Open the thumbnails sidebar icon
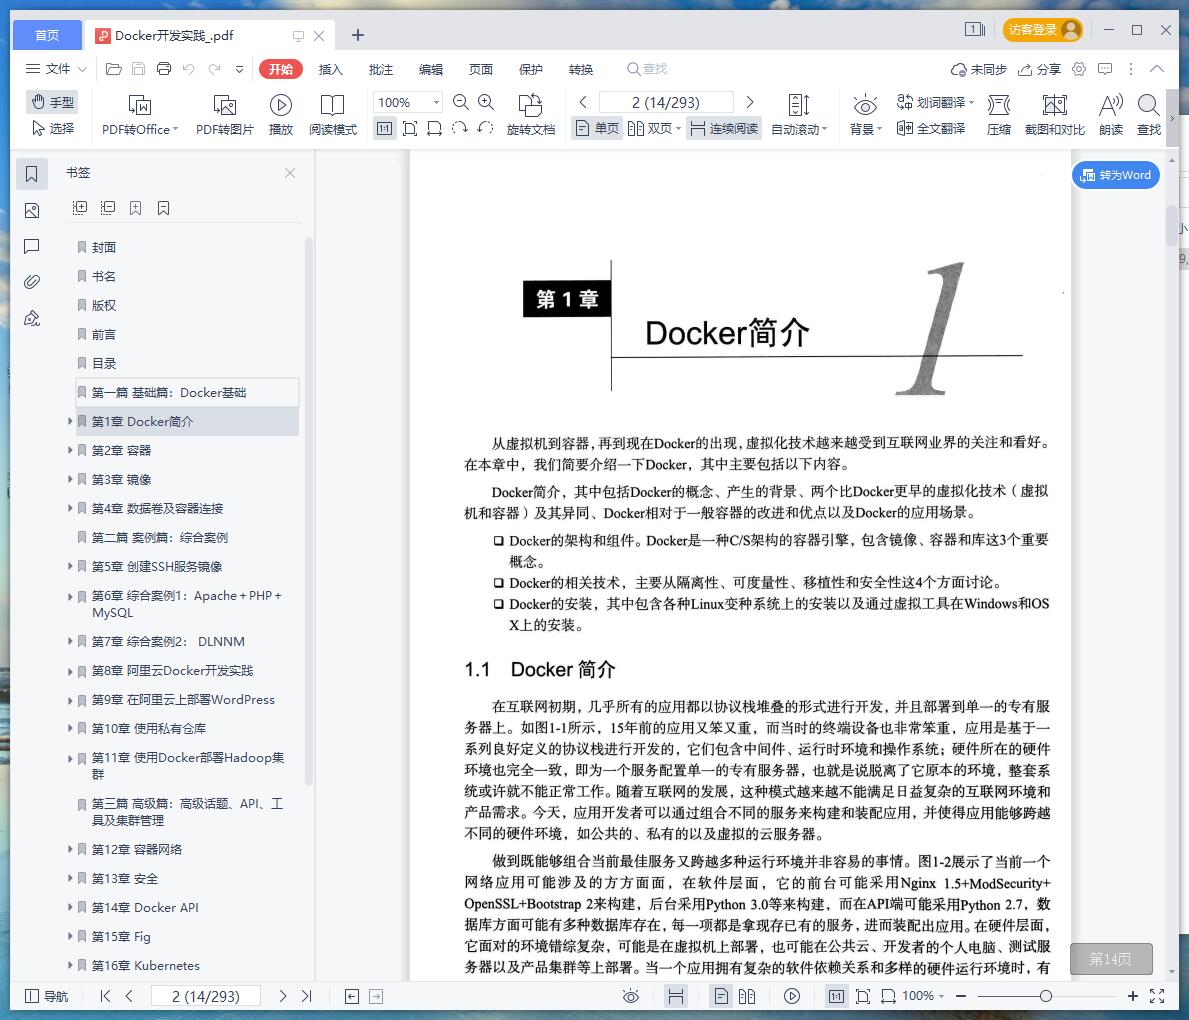1189x1020 pixels. point(32,210)
